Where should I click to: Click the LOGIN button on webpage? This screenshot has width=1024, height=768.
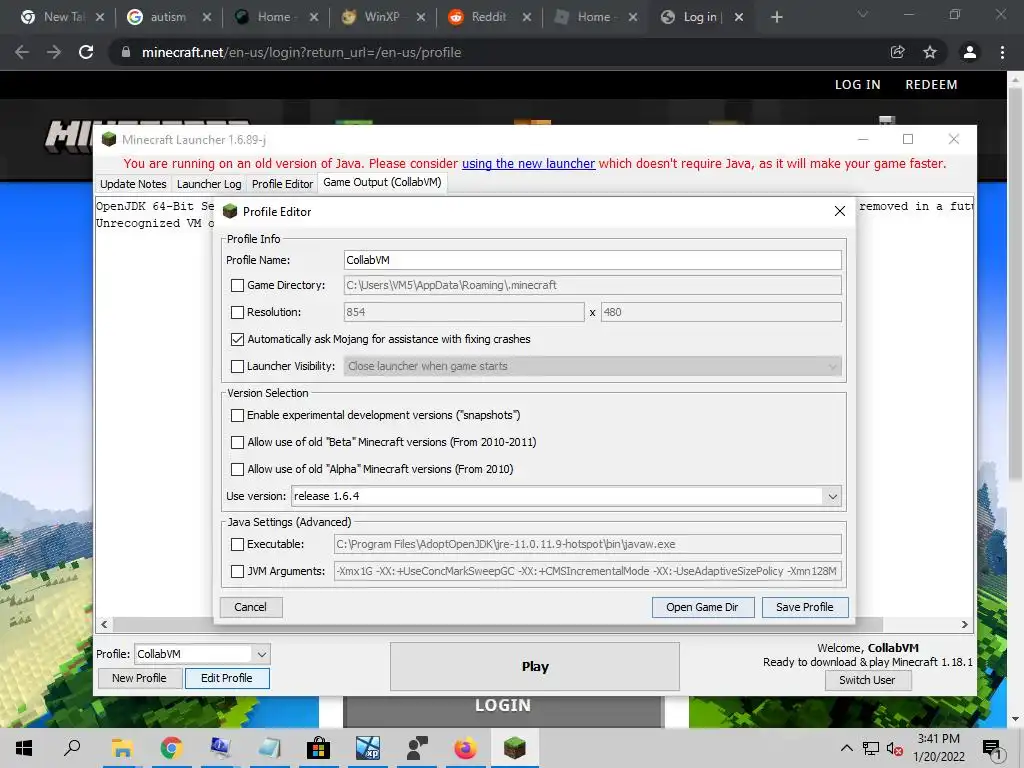(x=503, y=705)
